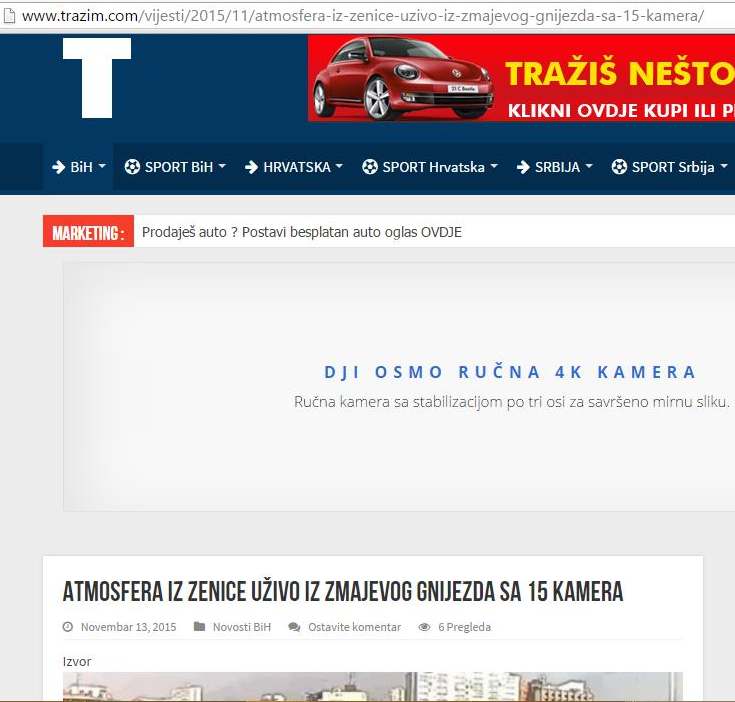
Task: Click the page icon in address bar
Action: 9,17
